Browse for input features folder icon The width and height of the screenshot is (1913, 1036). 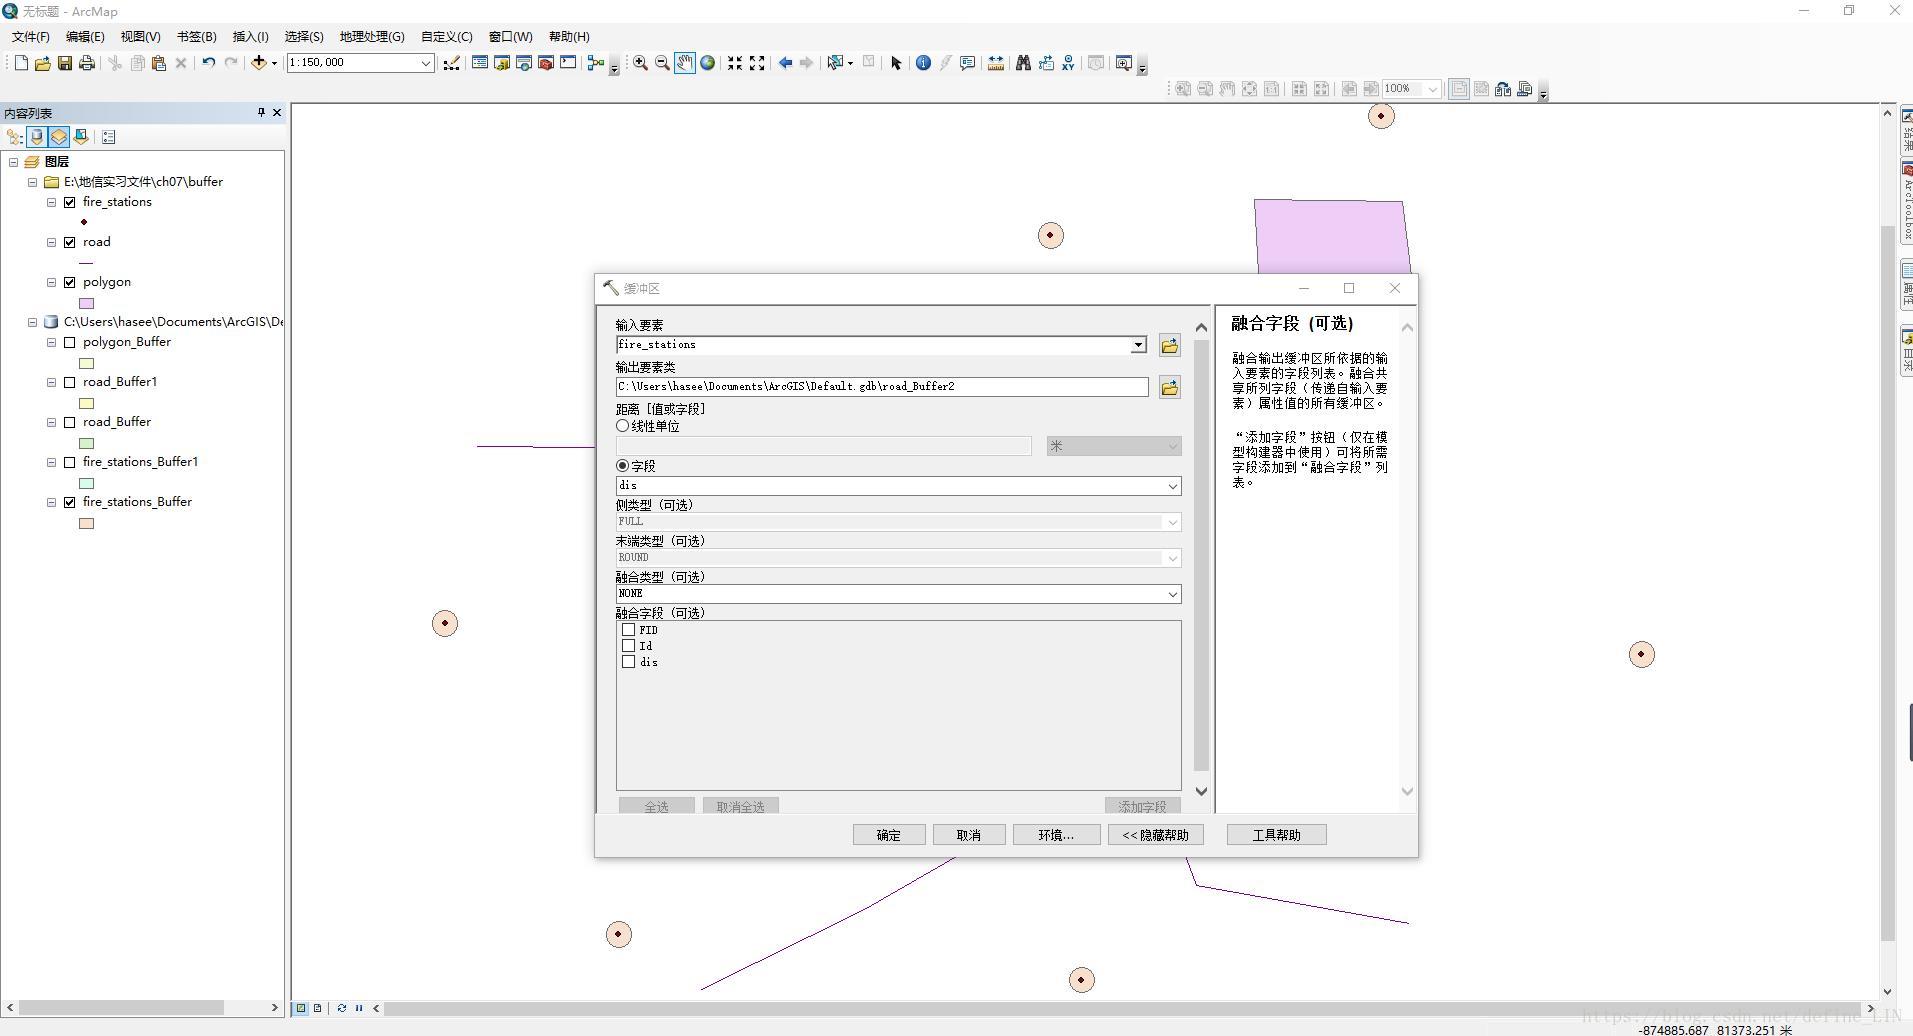coord(1169,346)
